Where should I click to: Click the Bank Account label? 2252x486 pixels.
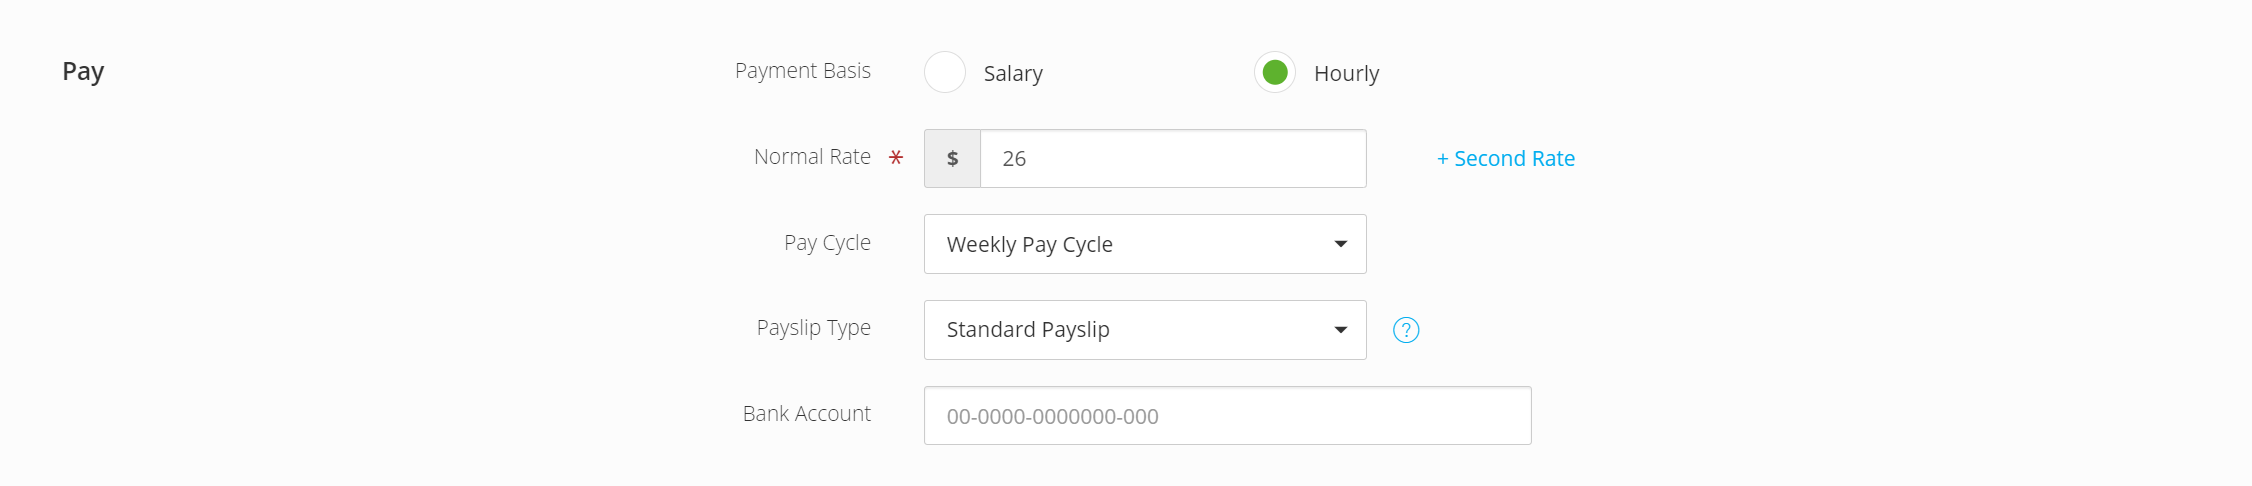[807, 414]
